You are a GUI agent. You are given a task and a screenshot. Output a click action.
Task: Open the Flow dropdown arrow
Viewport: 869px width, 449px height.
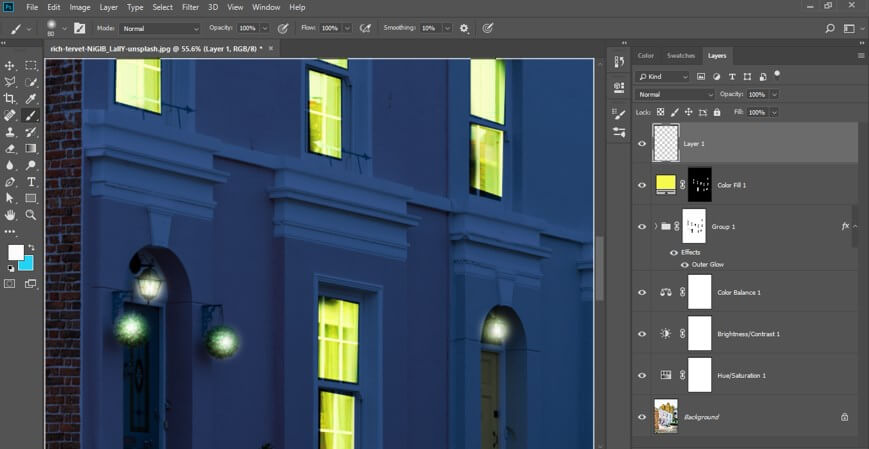click(347, 28)
